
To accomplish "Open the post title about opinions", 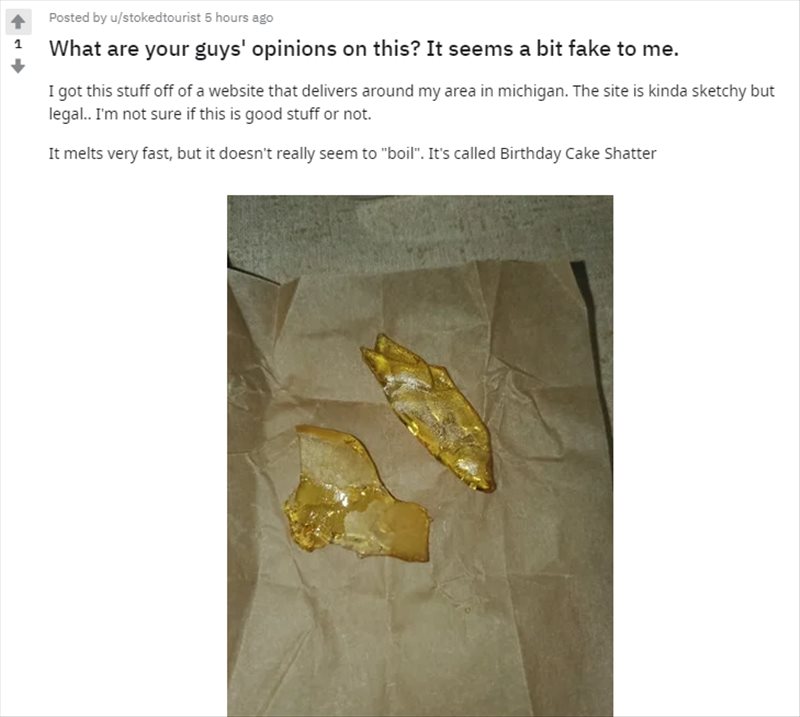I will pos(364,49).
